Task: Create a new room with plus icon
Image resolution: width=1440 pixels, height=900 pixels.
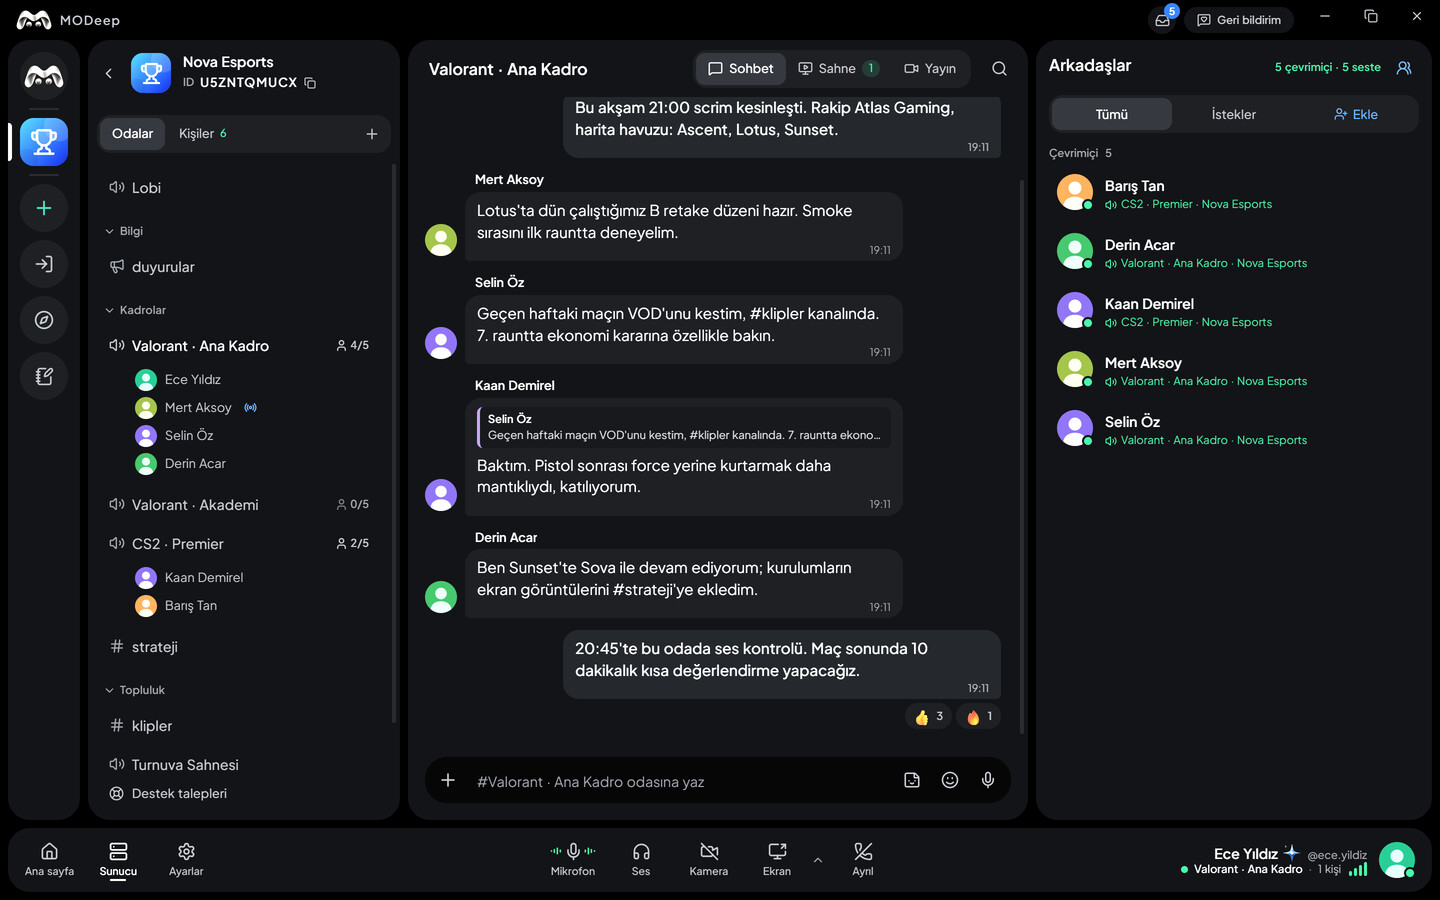Action: tap(372, 134)
